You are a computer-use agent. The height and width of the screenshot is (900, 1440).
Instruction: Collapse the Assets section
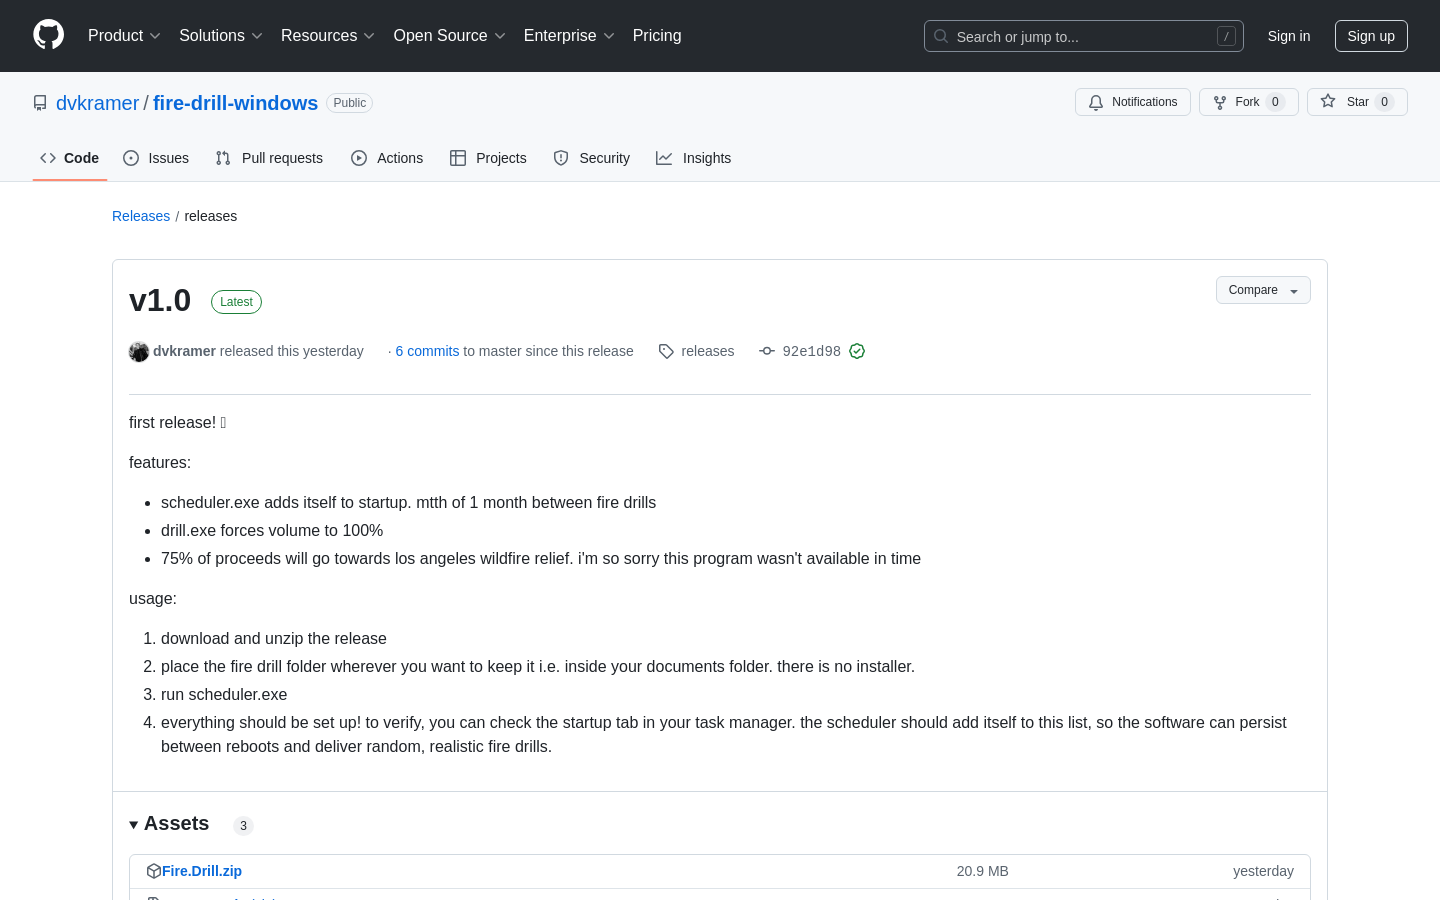[169, 824]
